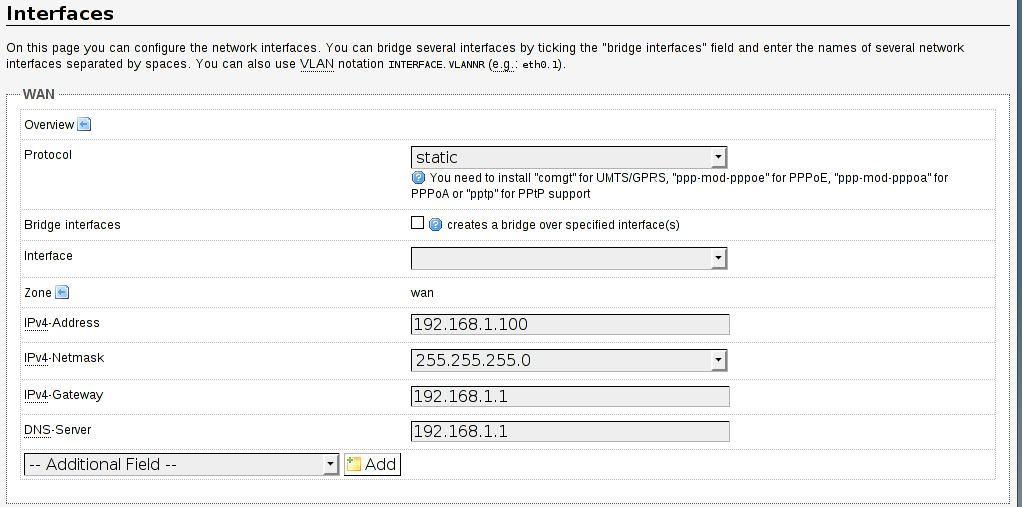Image resolution: width=1022 pixels, height=507 pixels.
Task: Expand the empty Interface dropdown
Action: coord(568,258)
